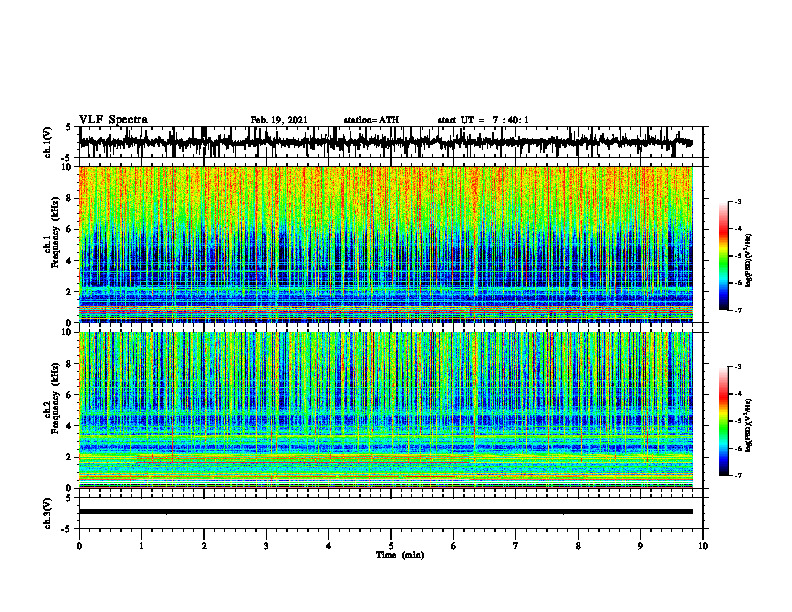Click the ch.1 colorbar log(PSD) unit label

pyautogui.click(x=749, y=260)
